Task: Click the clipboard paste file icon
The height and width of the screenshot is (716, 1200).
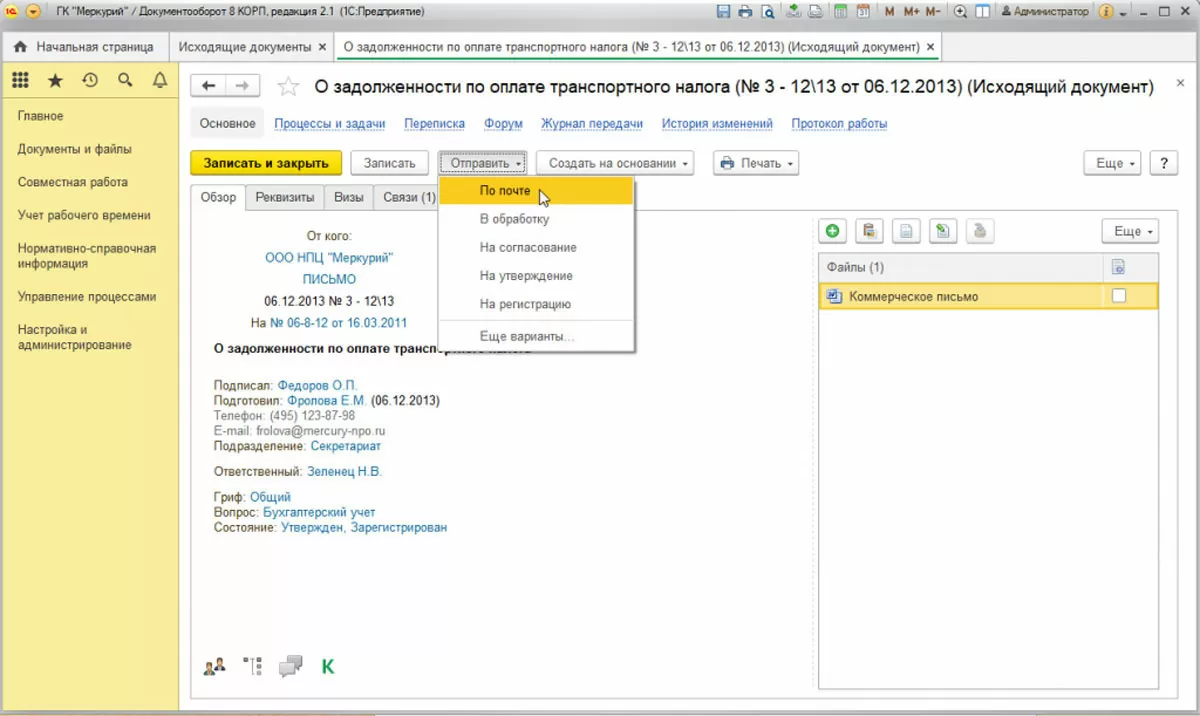Action: coord(869,231)
